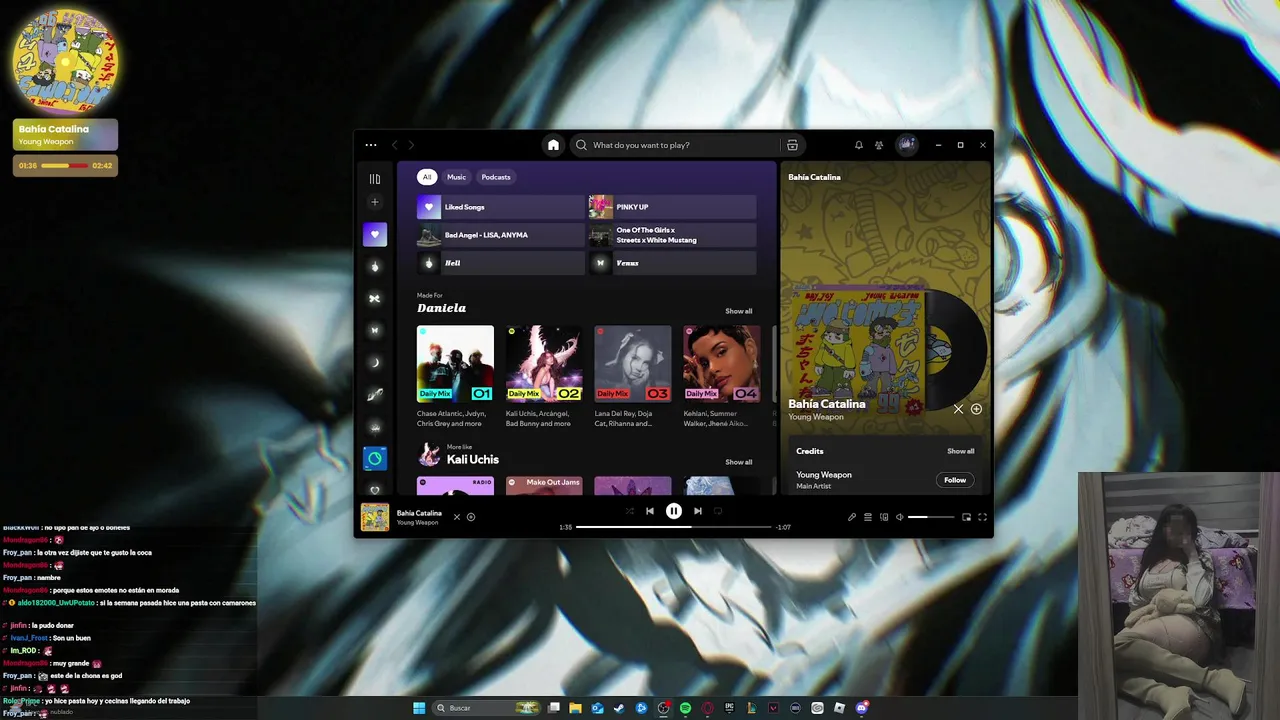The image size is (1280, 720).
Task: Open the Liked Songs shortcut tile
Action: point(500,207)
